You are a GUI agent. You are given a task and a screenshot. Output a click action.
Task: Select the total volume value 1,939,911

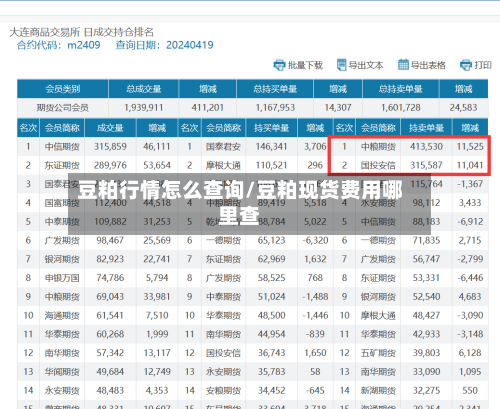point(144,108)
